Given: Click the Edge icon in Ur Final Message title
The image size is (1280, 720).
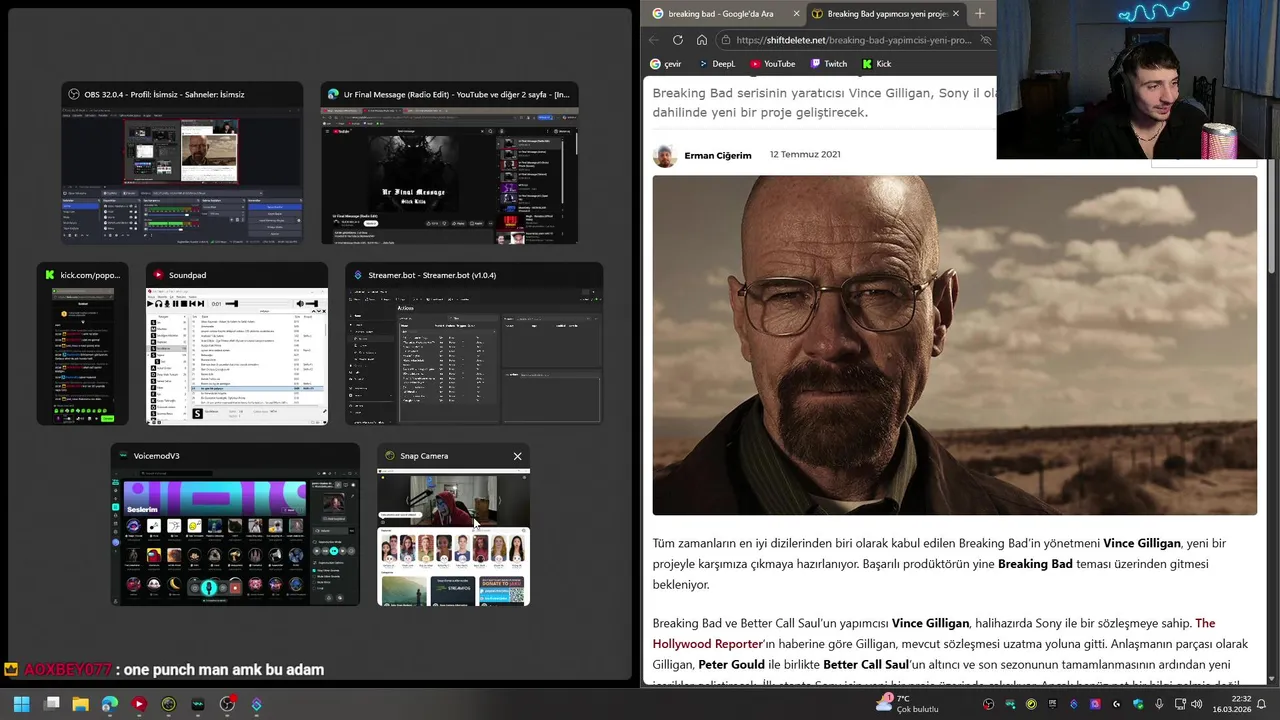Looking at the screenshot, I should click(333, 94).
